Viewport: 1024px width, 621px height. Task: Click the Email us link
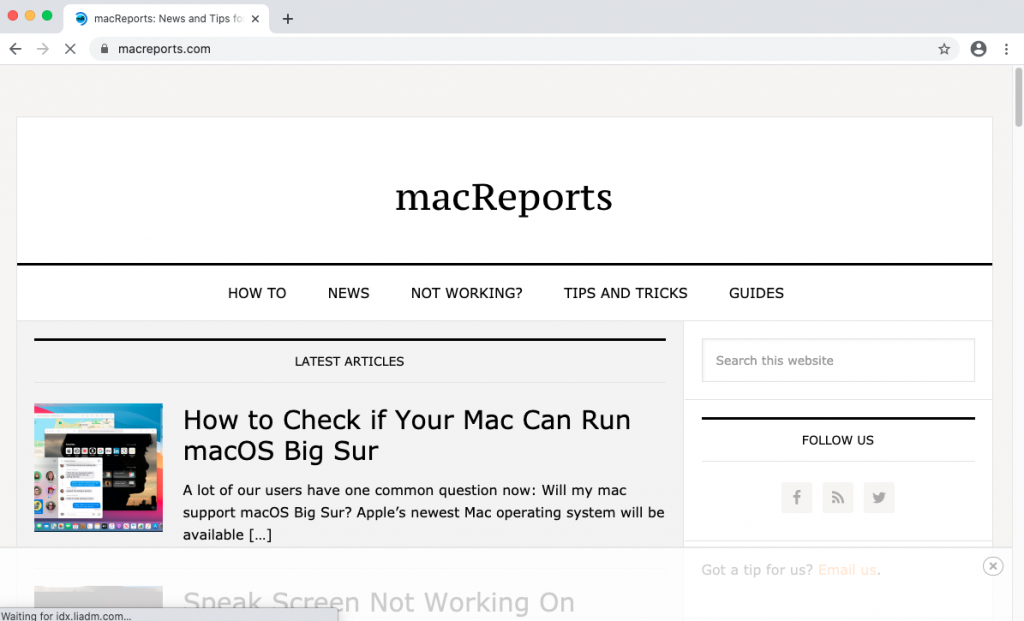[x=847, y=570]
